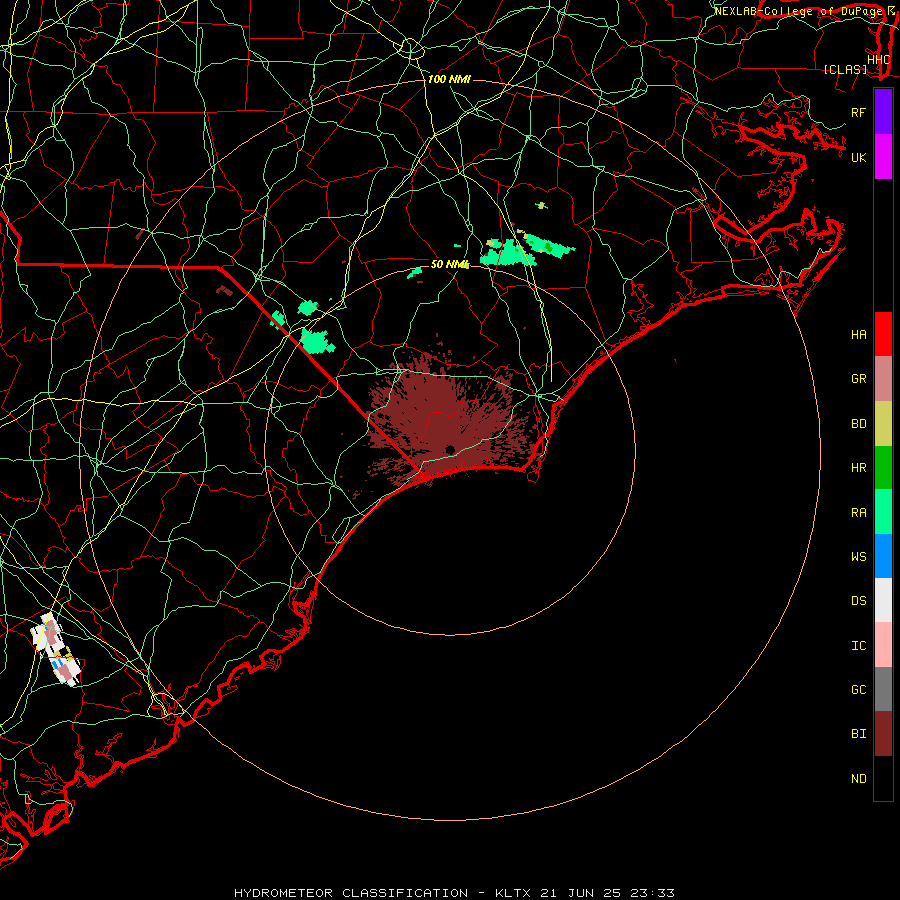Viewport: 900px width, 900px height.
Task: Select the light pink IC legend swatch
Action: tap(883, 645)
